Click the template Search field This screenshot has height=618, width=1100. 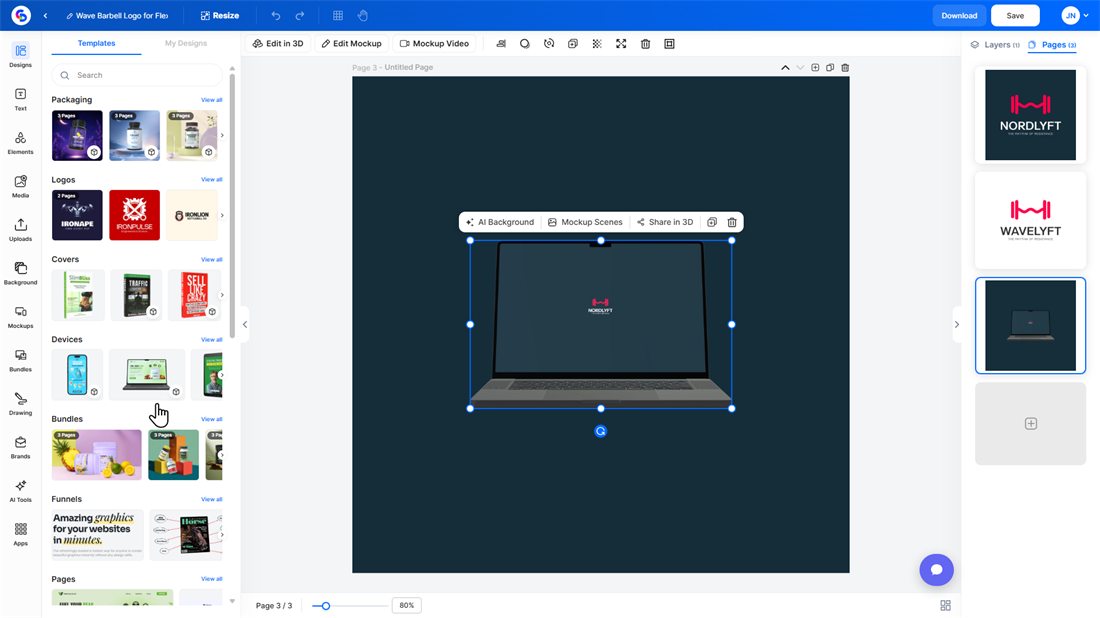(x=137, y=75)
